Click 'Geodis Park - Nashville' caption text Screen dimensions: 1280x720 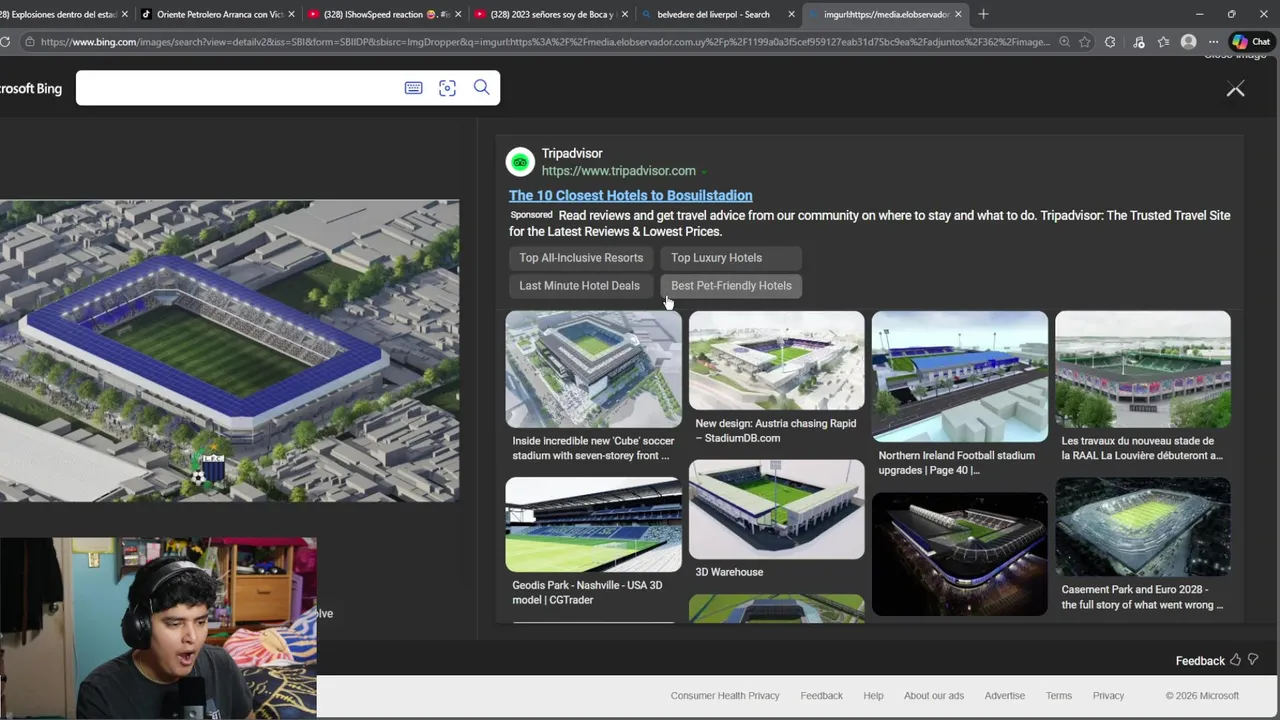click(x=587, y=592)
